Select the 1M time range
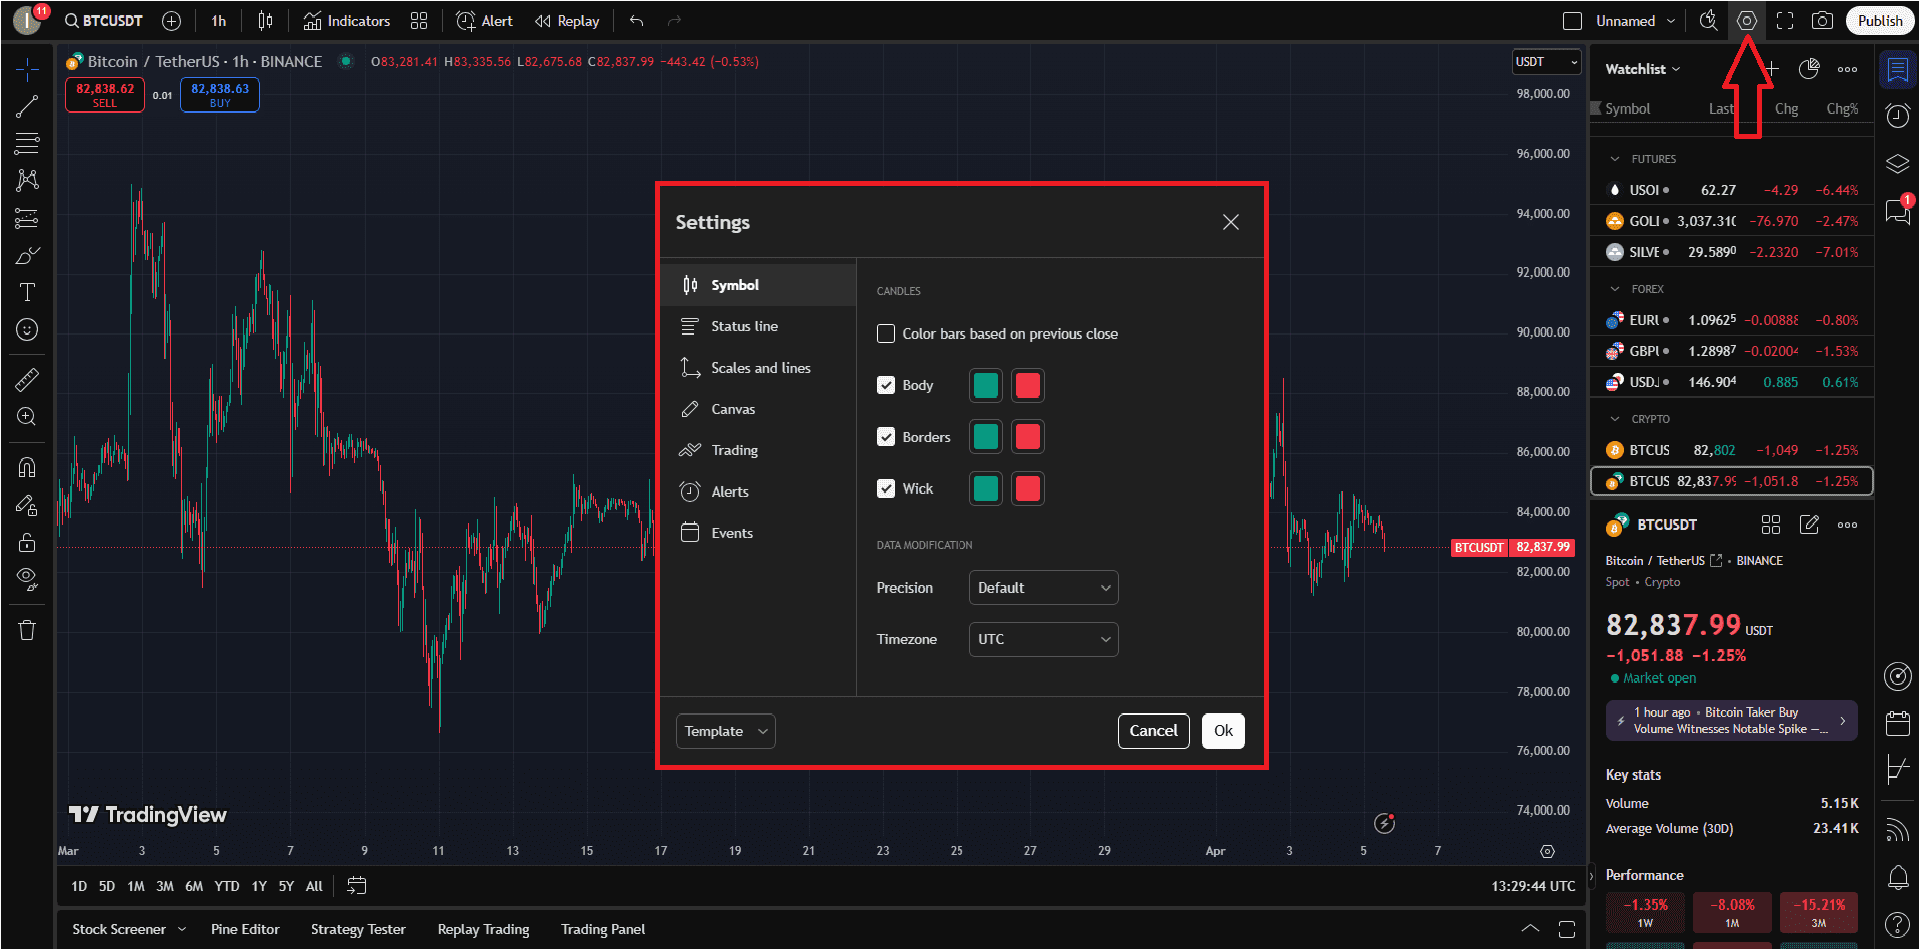The width and height of the screenshot is (1919, 949). 136,886
